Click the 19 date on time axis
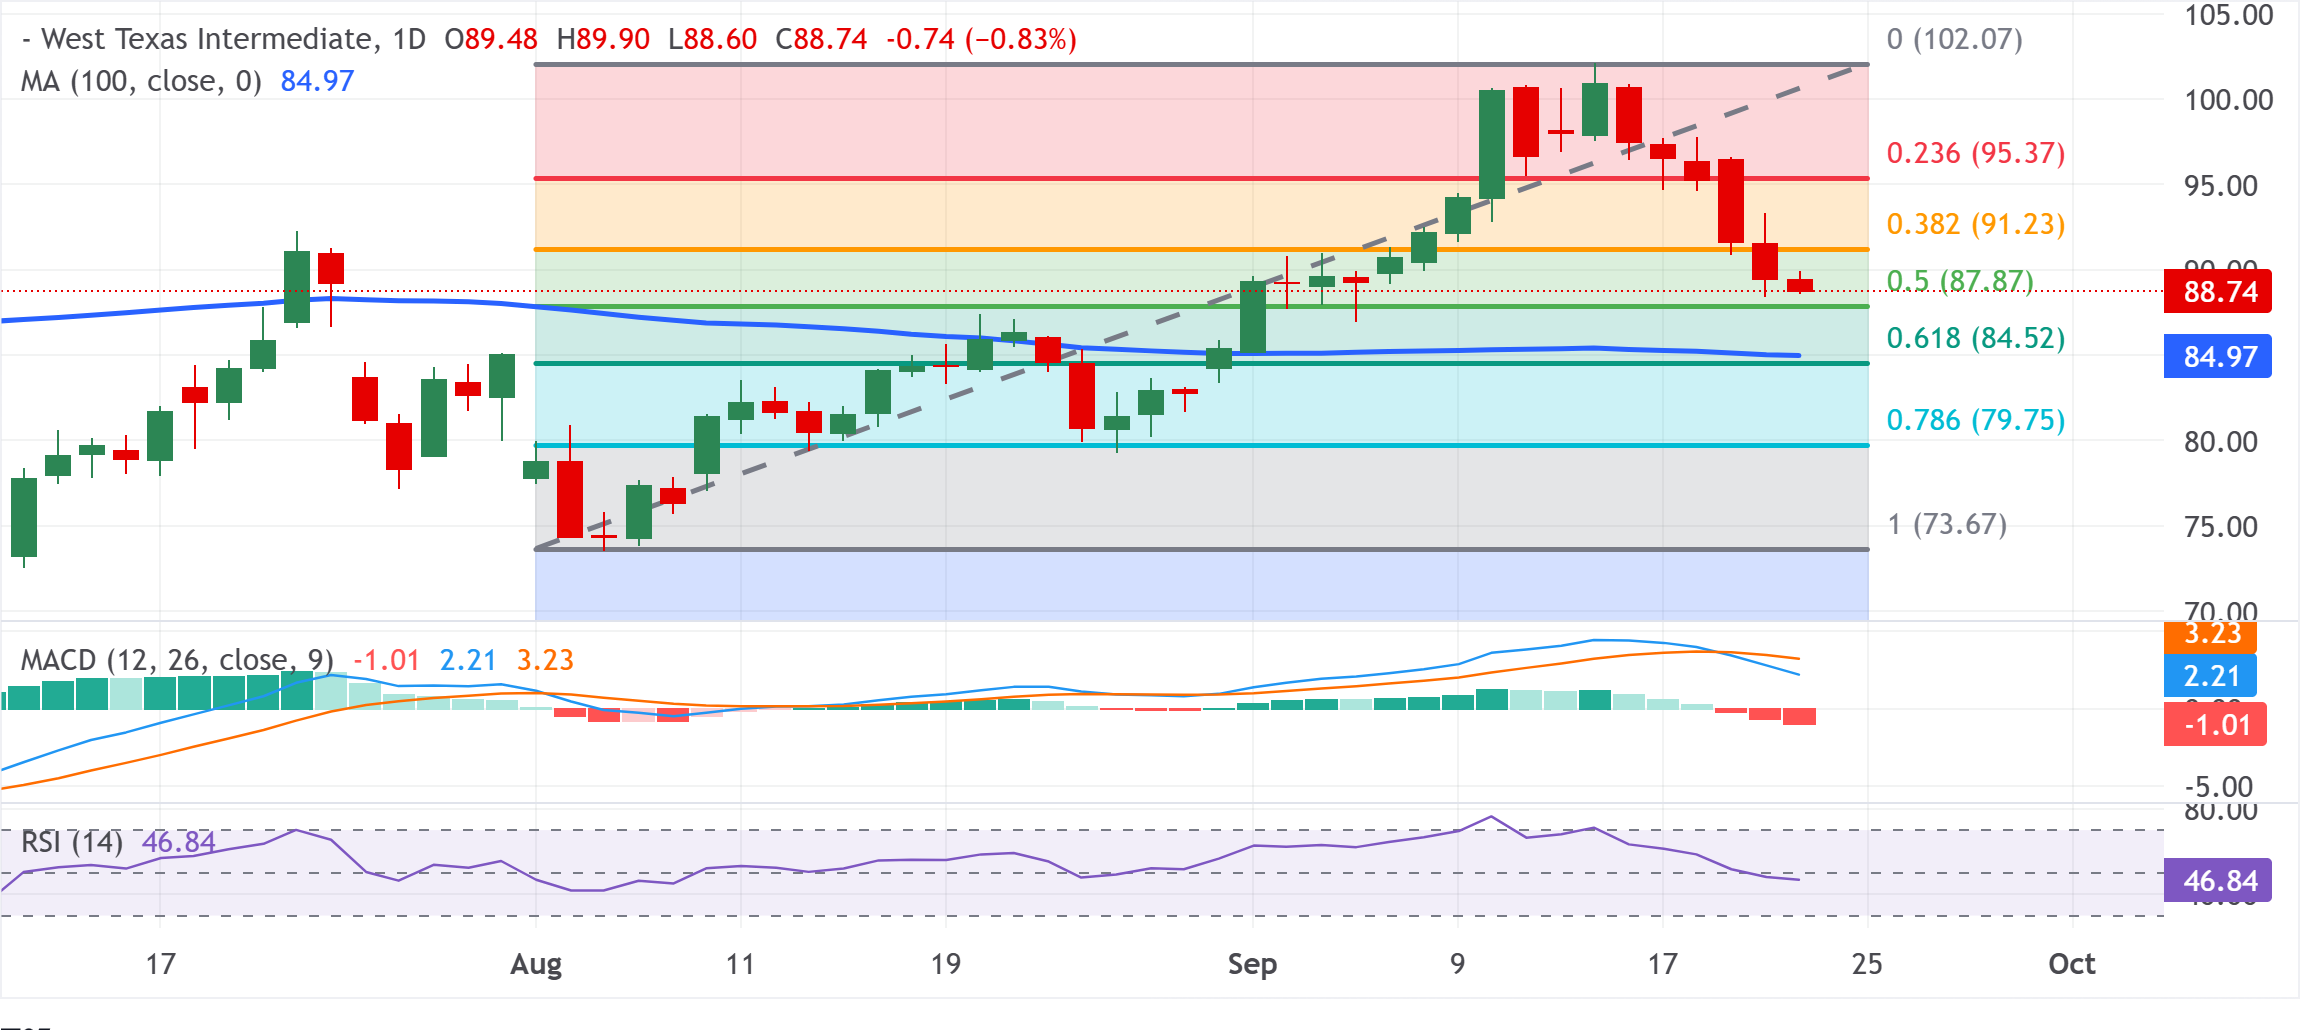This screenshot has height=1030, width=2300. pos(945,964)
